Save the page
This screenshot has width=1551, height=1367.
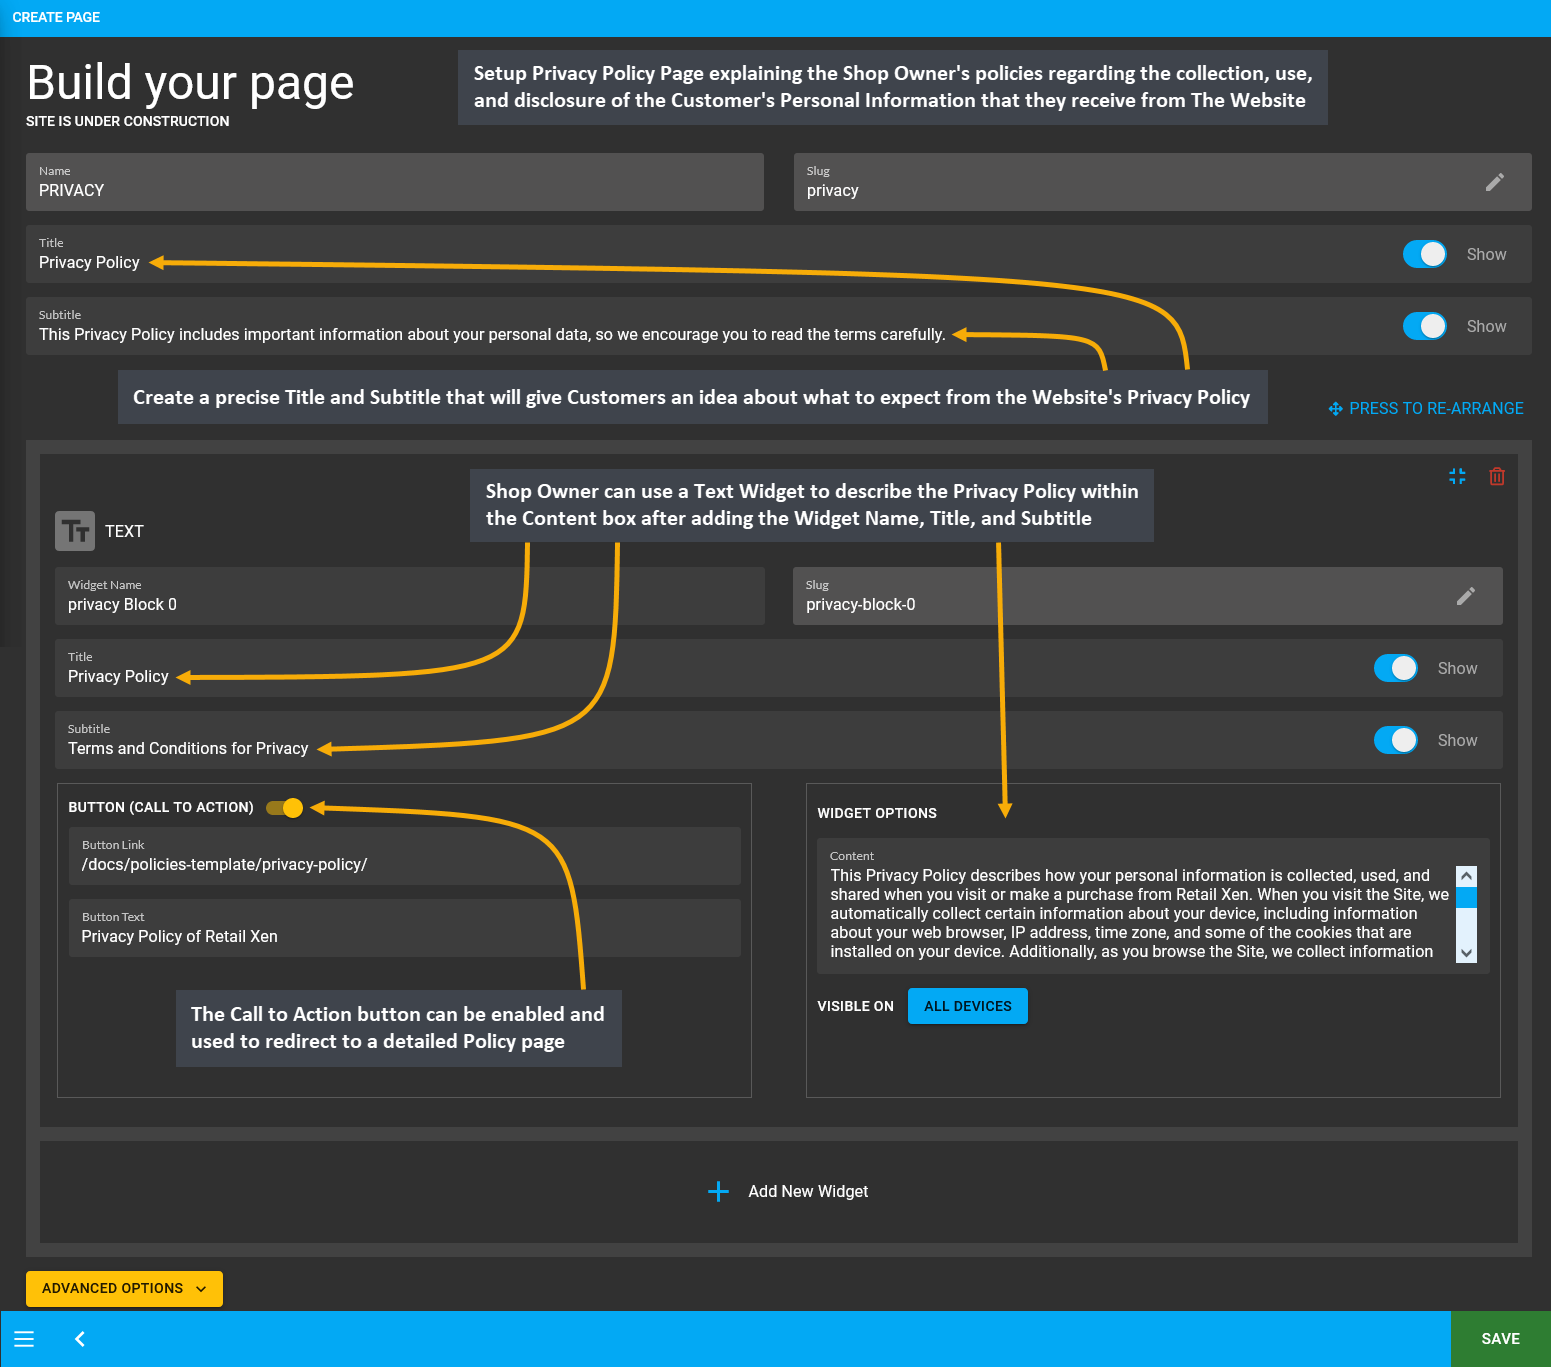1500,1339
